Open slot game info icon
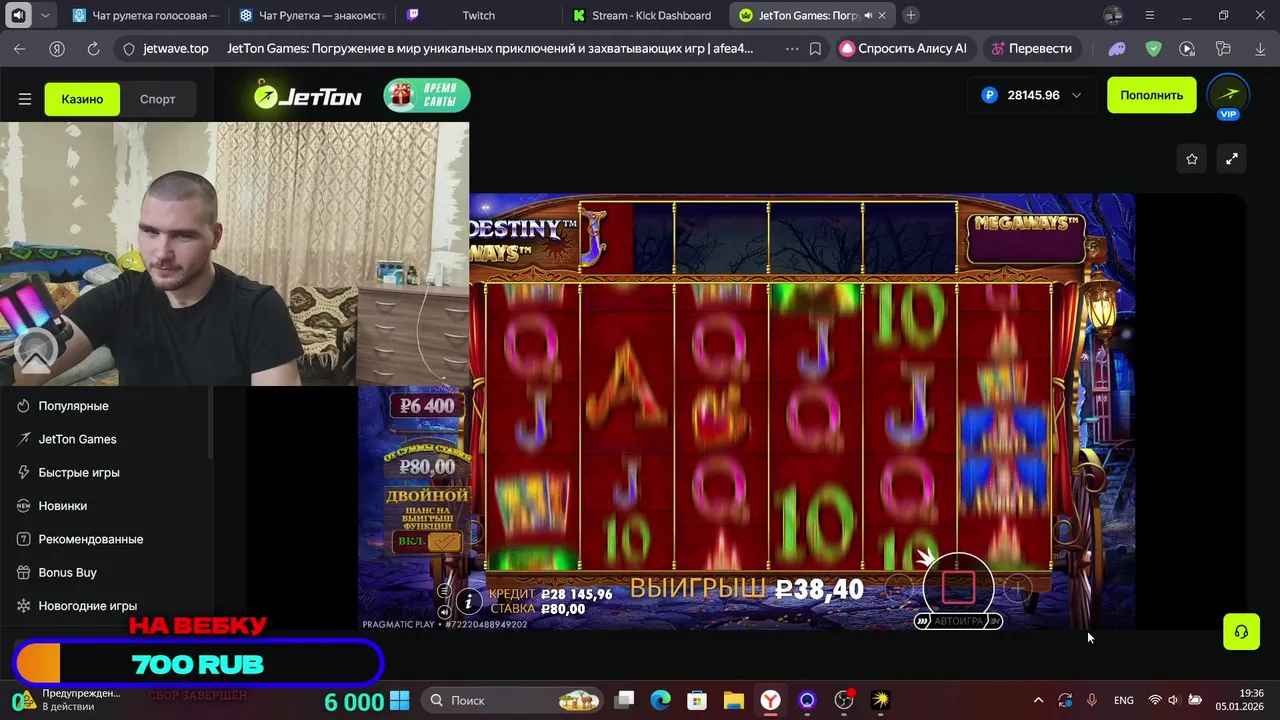The image size is (1280, 720). tap(468, 601)
